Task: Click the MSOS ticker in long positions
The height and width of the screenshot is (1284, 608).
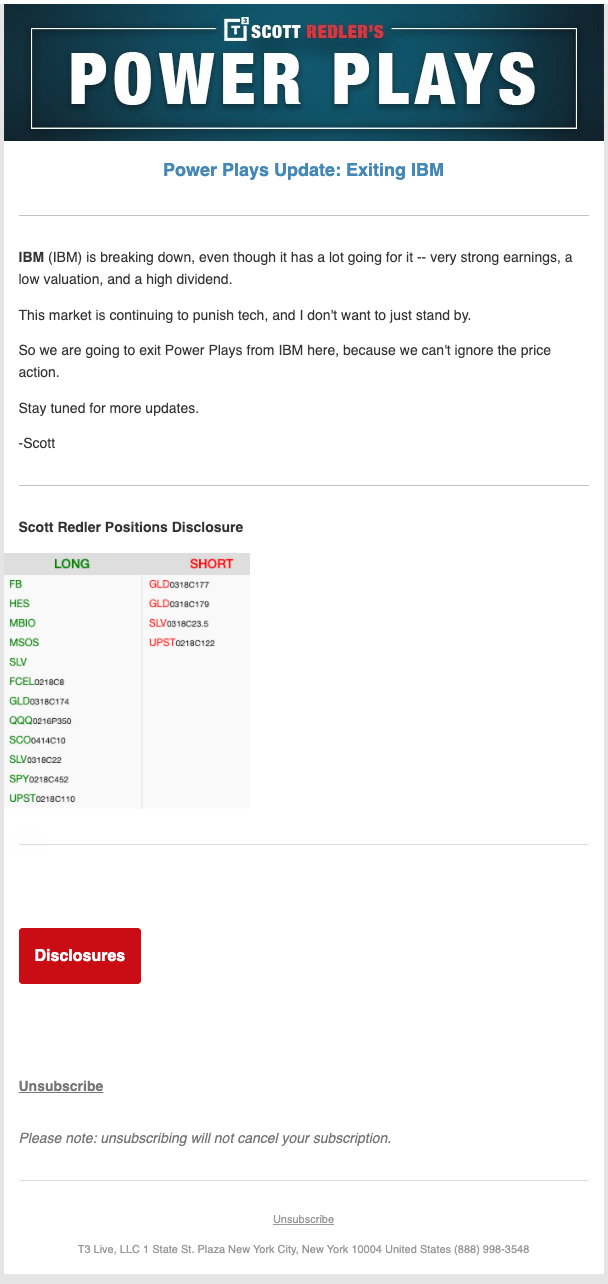Action: click(x=24, y=643)
